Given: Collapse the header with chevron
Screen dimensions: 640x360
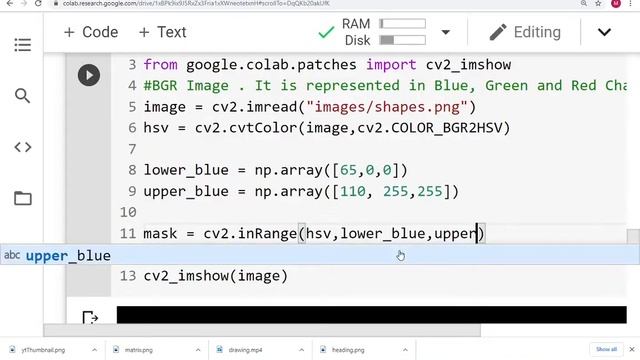Looking at the screenshot, I should pos(604,32).
